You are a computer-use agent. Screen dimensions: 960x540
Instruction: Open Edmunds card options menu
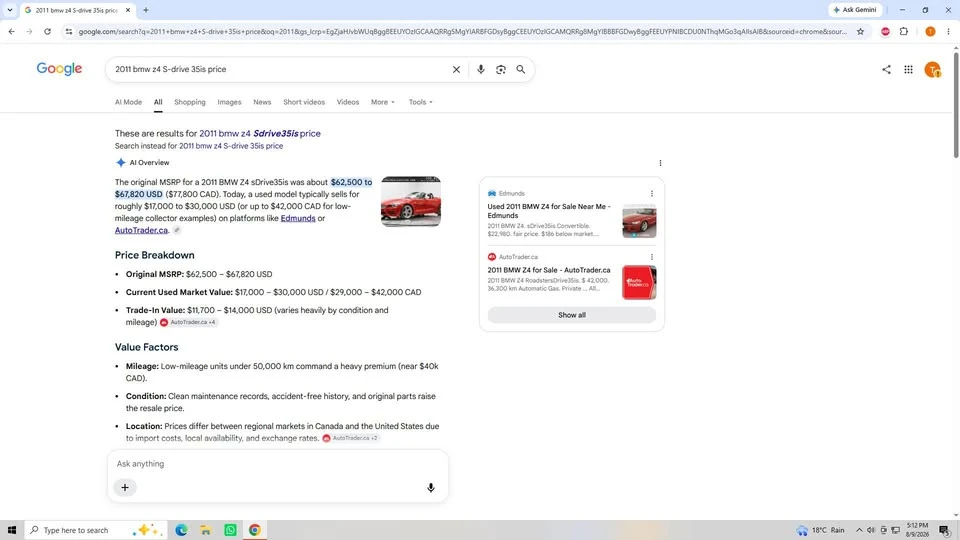pos(651,193)
